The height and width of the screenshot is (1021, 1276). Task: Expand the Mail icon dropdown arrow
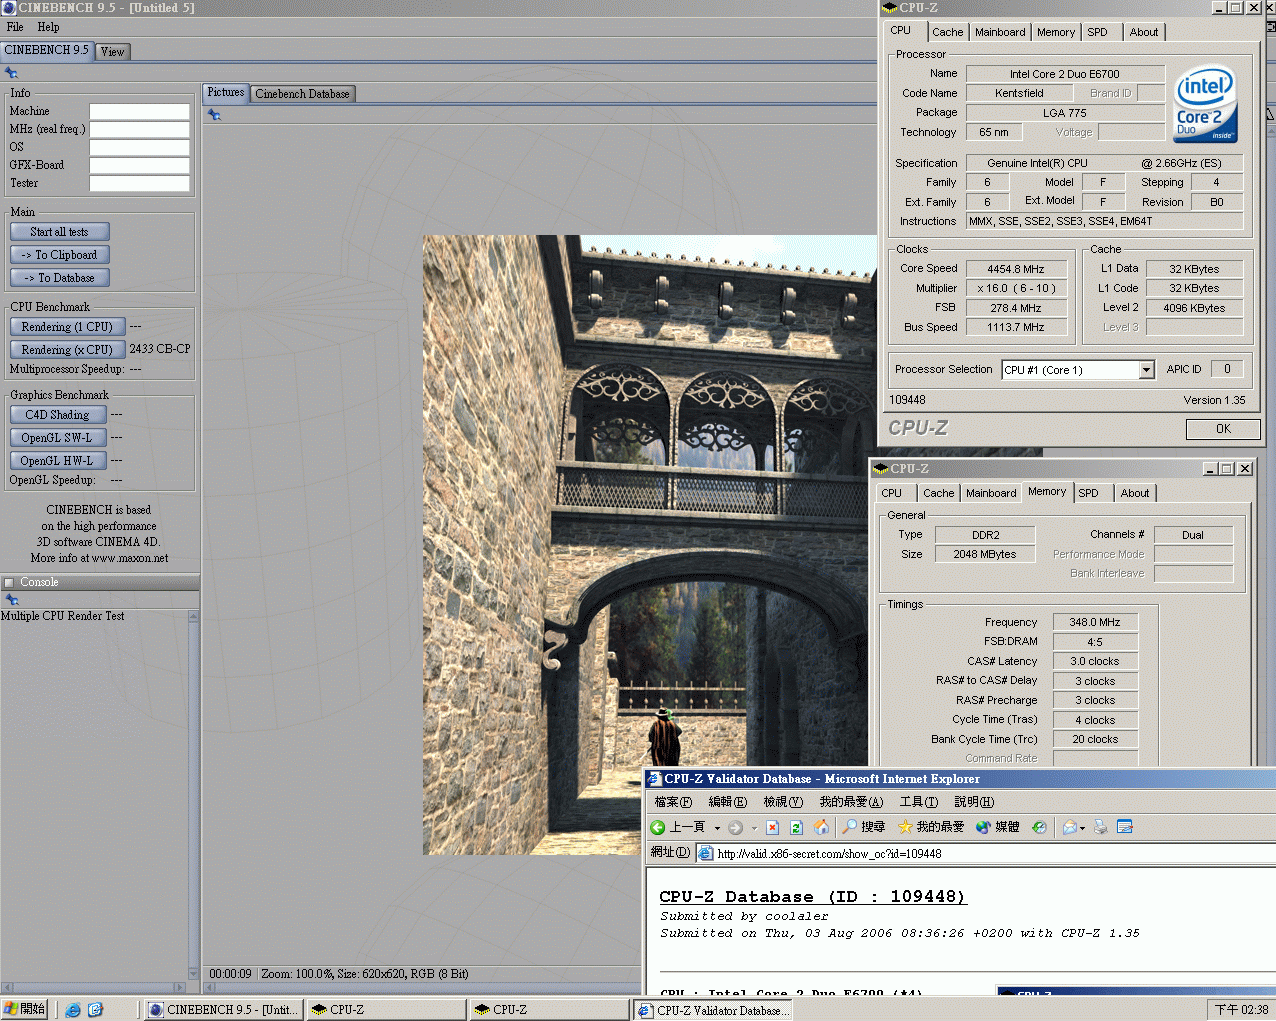coord(1082,828)
